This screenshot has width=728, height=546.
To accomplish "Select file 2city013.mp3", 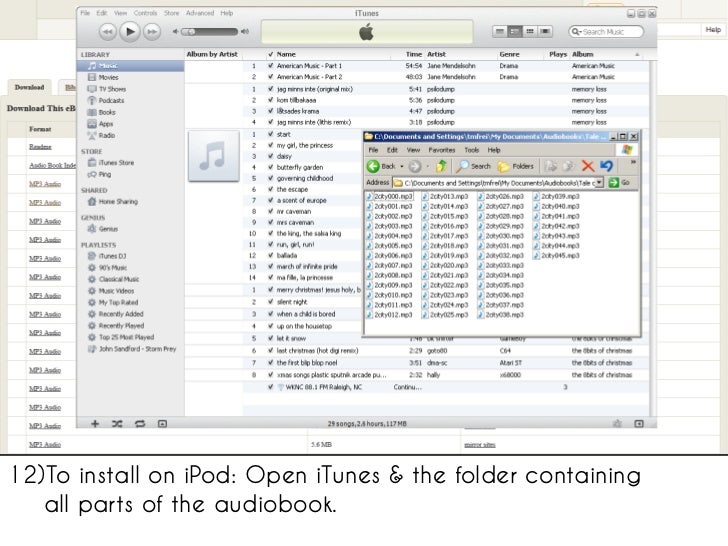I will pyautogui.click(x=445, y=196).
